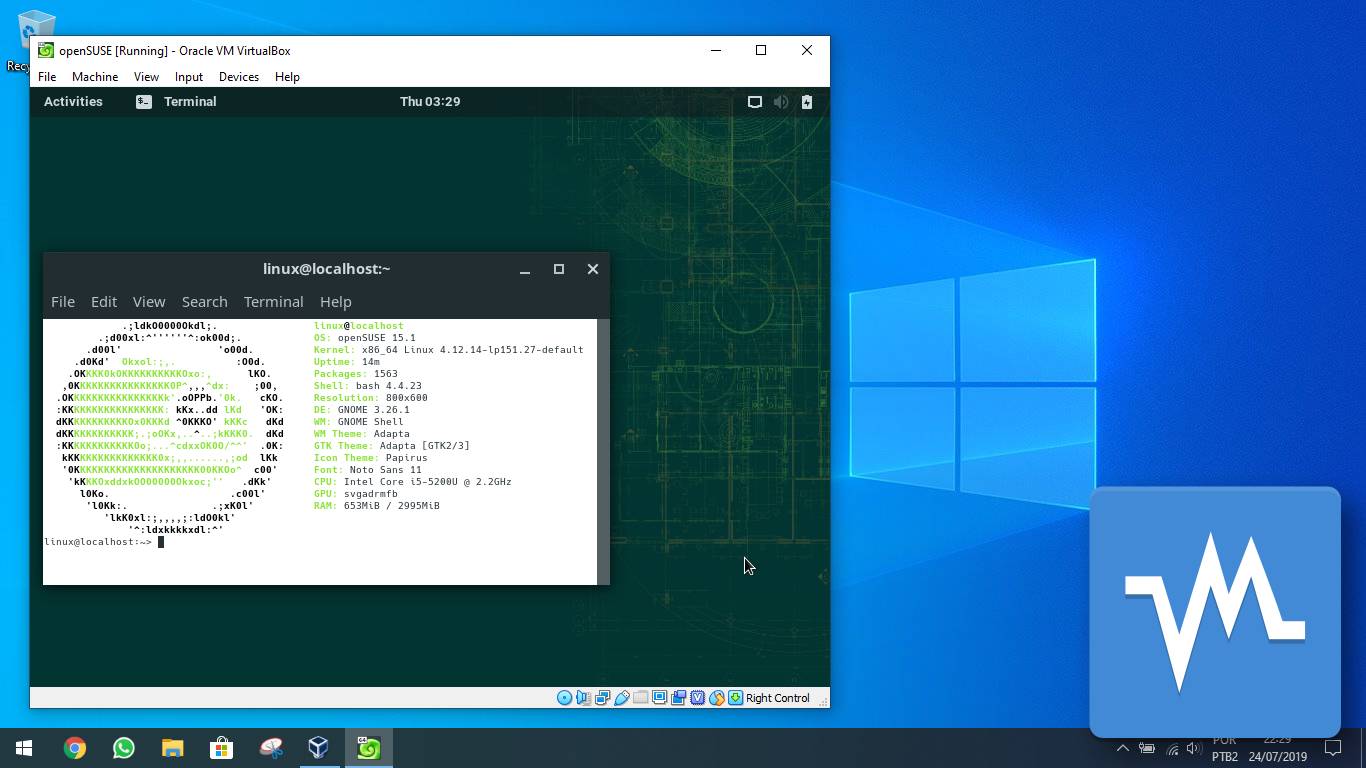Open the File menu in the terminal window

pyautogui.click(x=63, y=302)
